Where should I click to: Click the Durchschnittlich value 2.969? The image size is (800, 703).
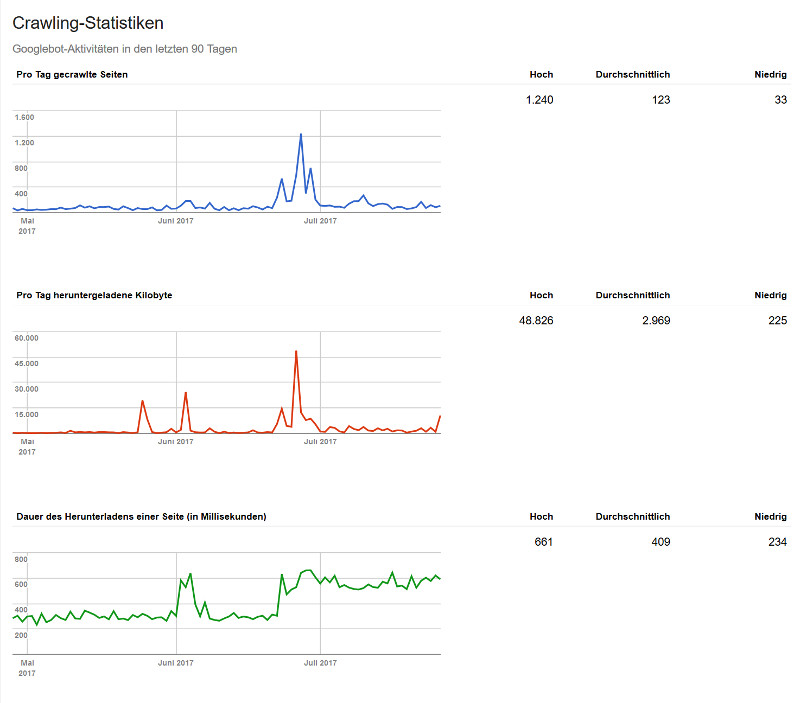[659, 320]
